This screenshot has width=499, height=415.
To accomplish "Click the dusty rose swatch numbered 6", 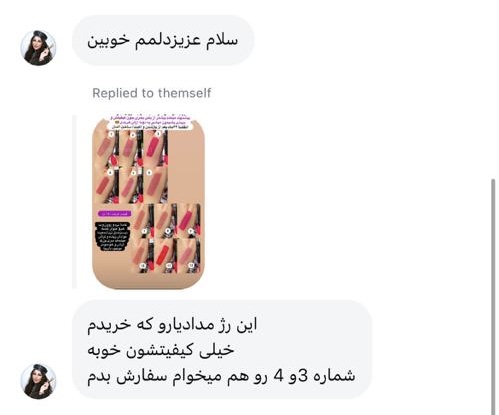I will point(155,186).
